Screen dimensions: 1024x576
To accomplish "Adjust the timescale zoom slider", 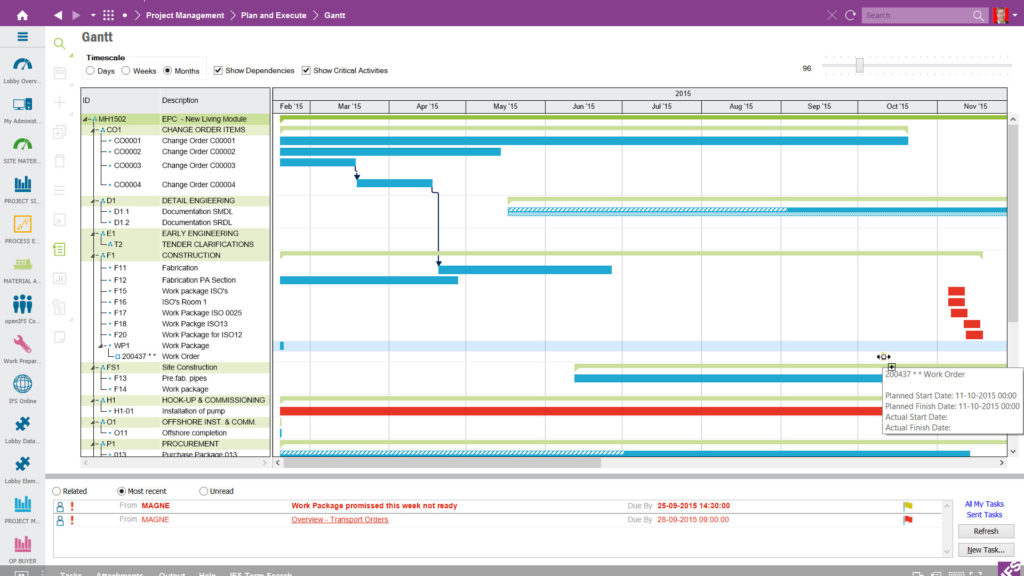I will click(858, 64).
